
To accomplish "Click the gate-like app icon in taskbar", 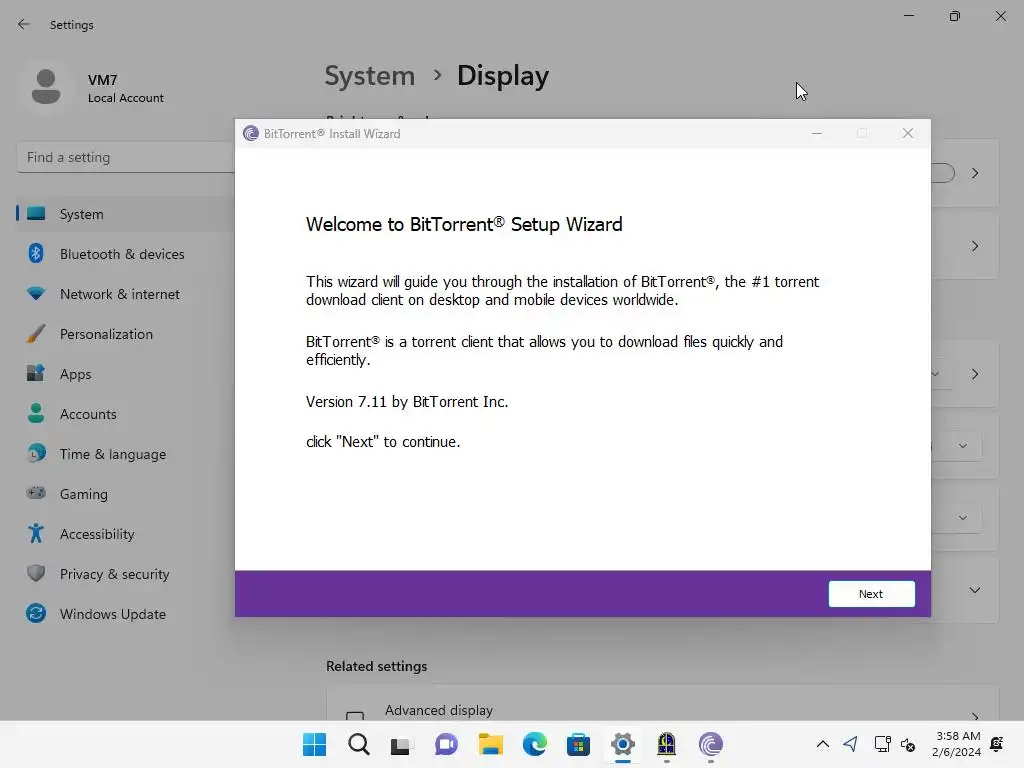I will 666,744.
